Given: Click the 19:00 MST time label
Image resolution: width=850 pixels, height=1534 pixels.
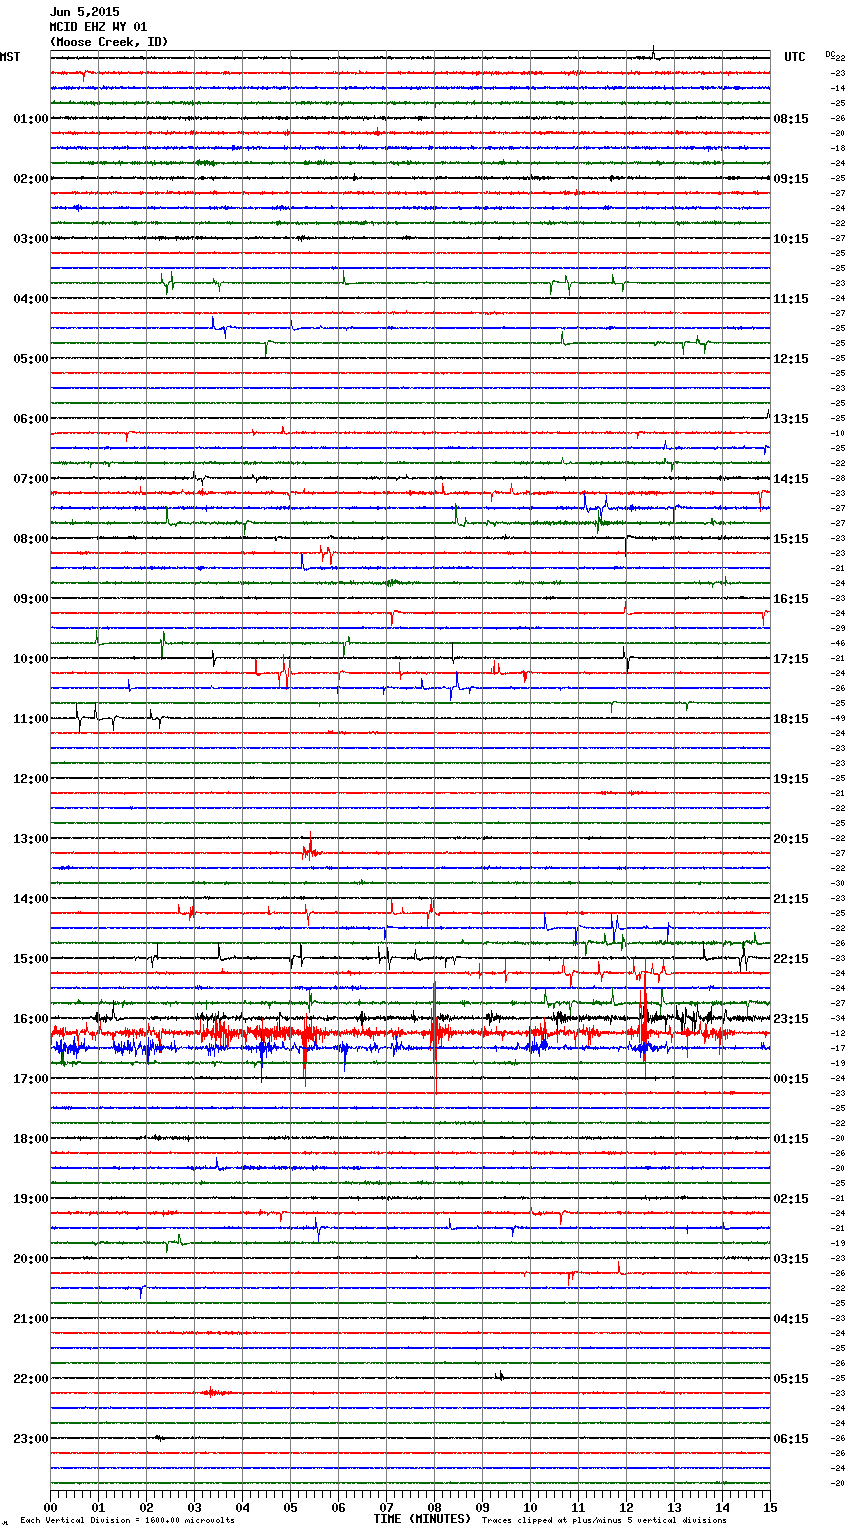Looking at the screenshot, I should click(31, 1199).
